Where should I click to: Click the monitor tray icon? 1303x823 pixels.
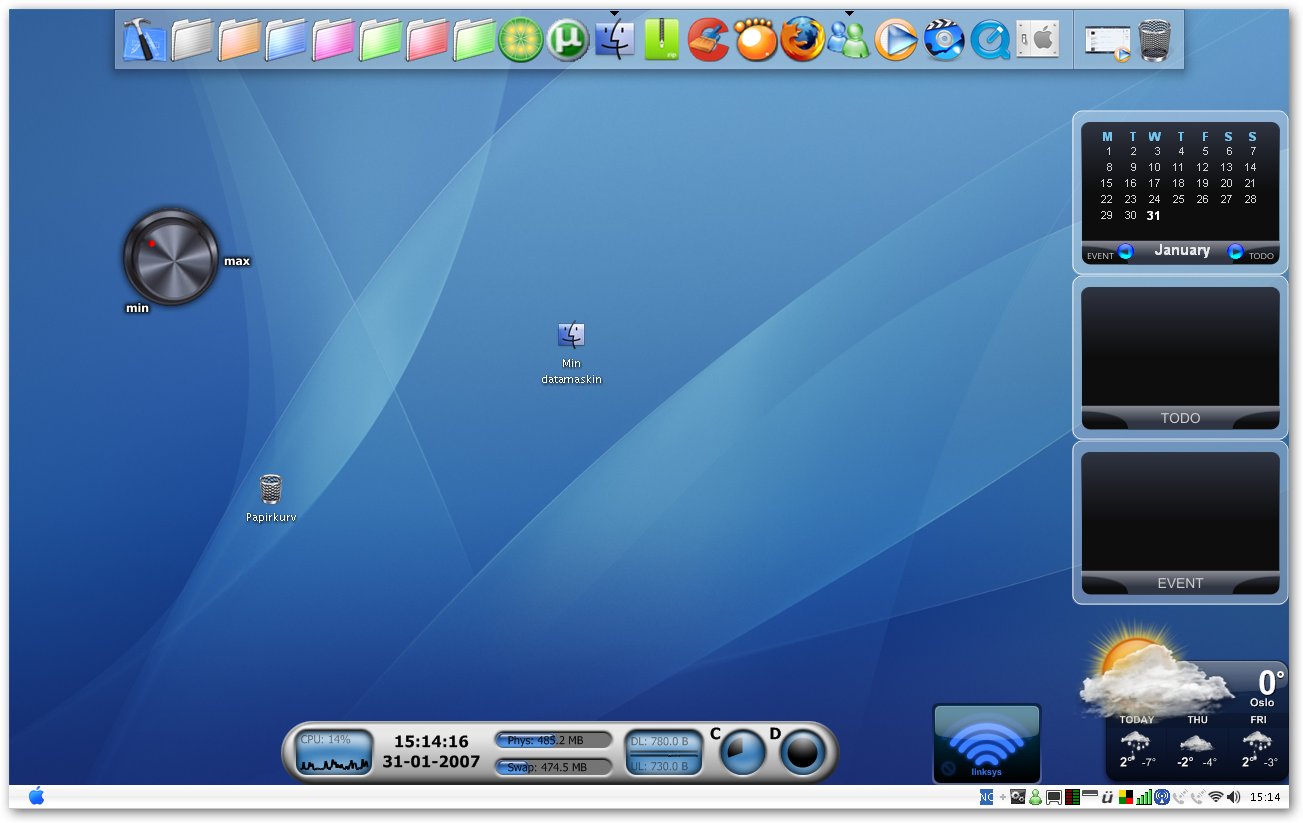pyautogui.click(x=1054, y=797)
